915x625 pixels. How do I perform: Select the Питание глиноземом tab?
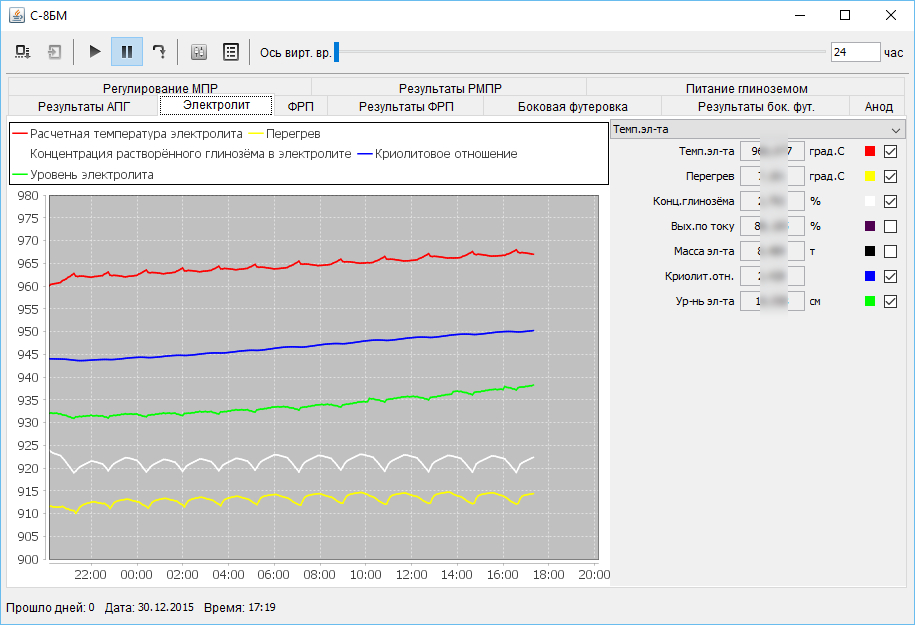[x=746, y=88]
